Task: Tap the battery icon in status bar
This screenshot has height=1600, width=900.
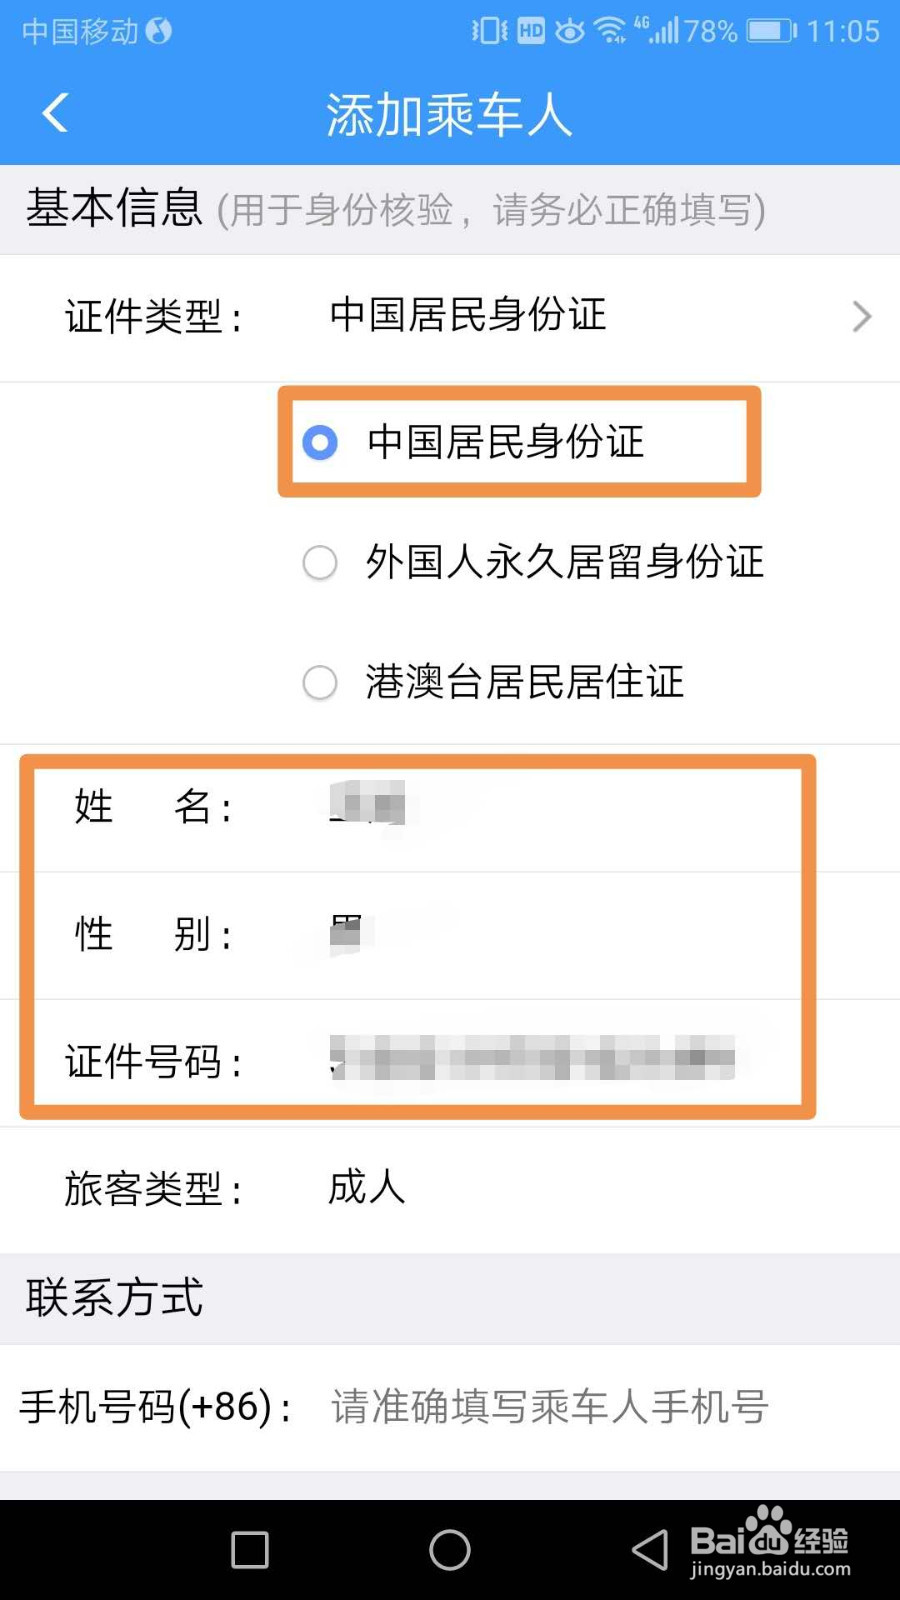Action: [771, 31]
